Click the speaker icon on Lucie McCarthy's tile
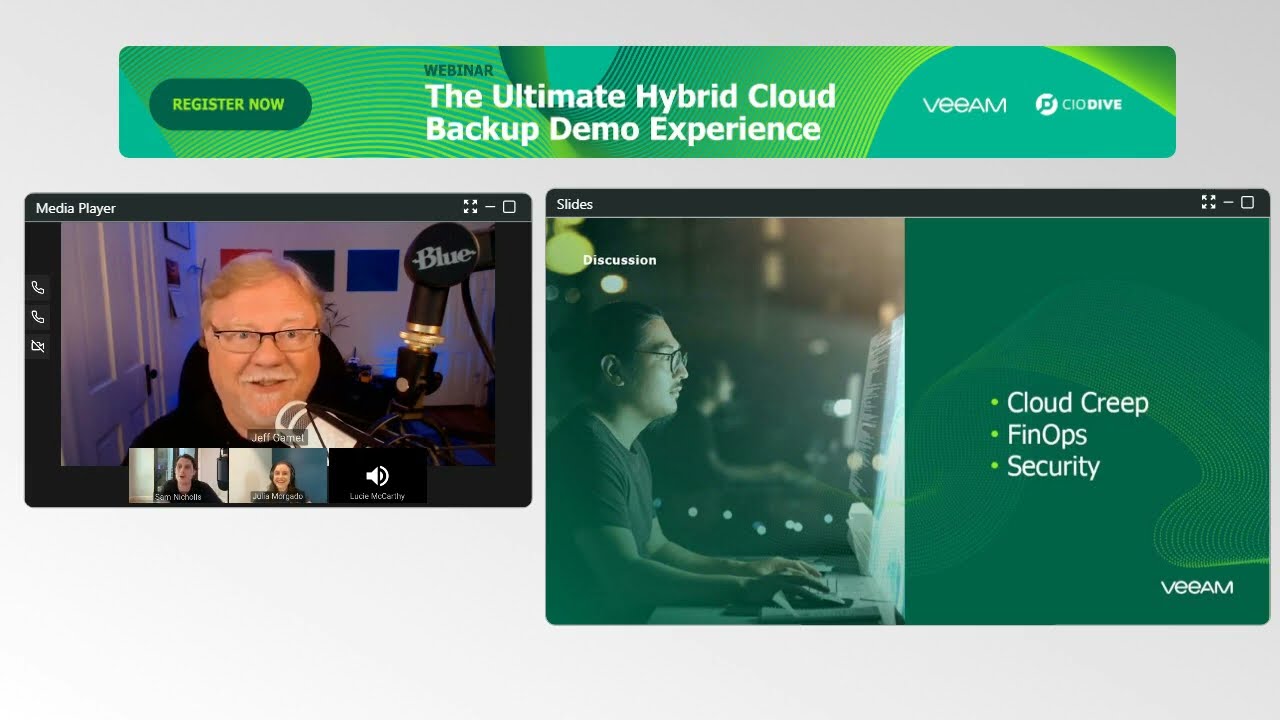This screenshot has width=1280, height=720. [377, 475]
